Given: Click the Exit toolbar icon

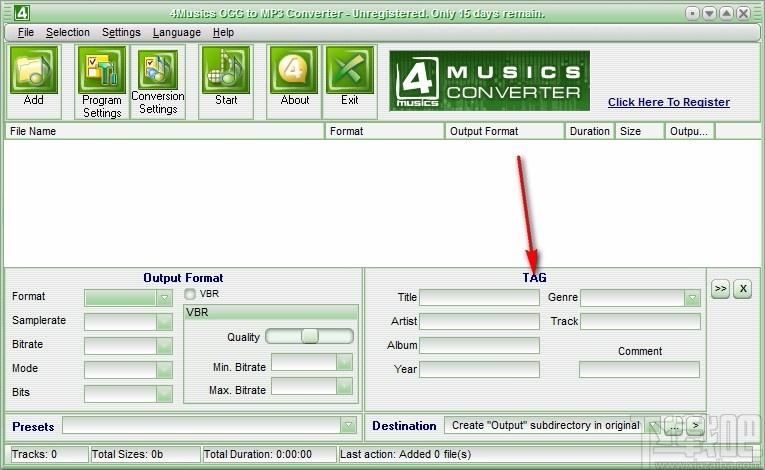Looking at the screenshot, I should [x=350, y=70].
